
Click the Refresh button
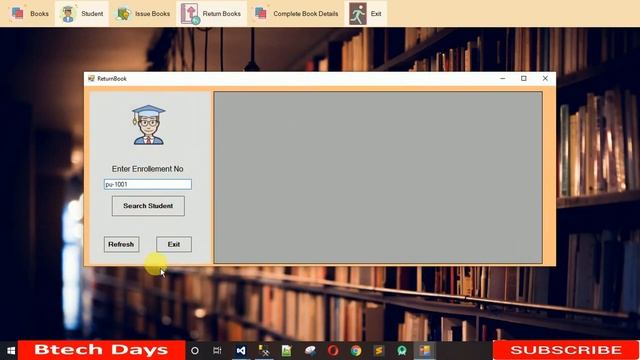coord(121,244)
